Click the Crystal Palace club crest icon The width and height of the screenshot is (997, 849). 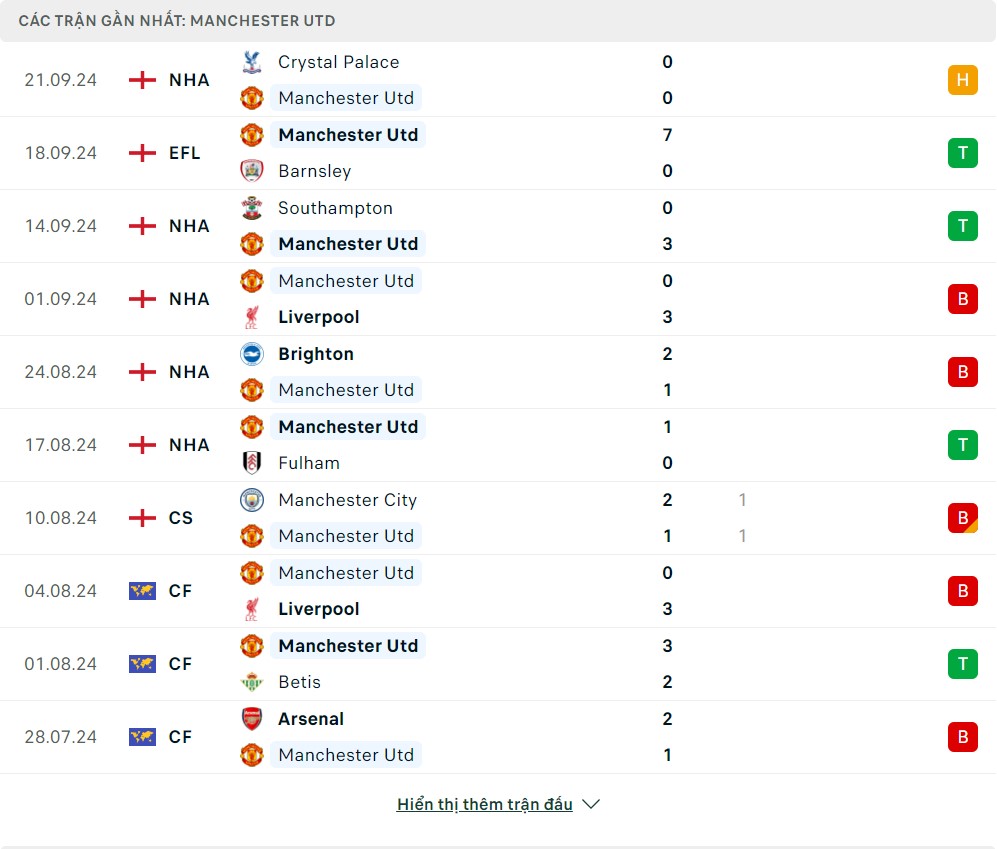(252, 62)
